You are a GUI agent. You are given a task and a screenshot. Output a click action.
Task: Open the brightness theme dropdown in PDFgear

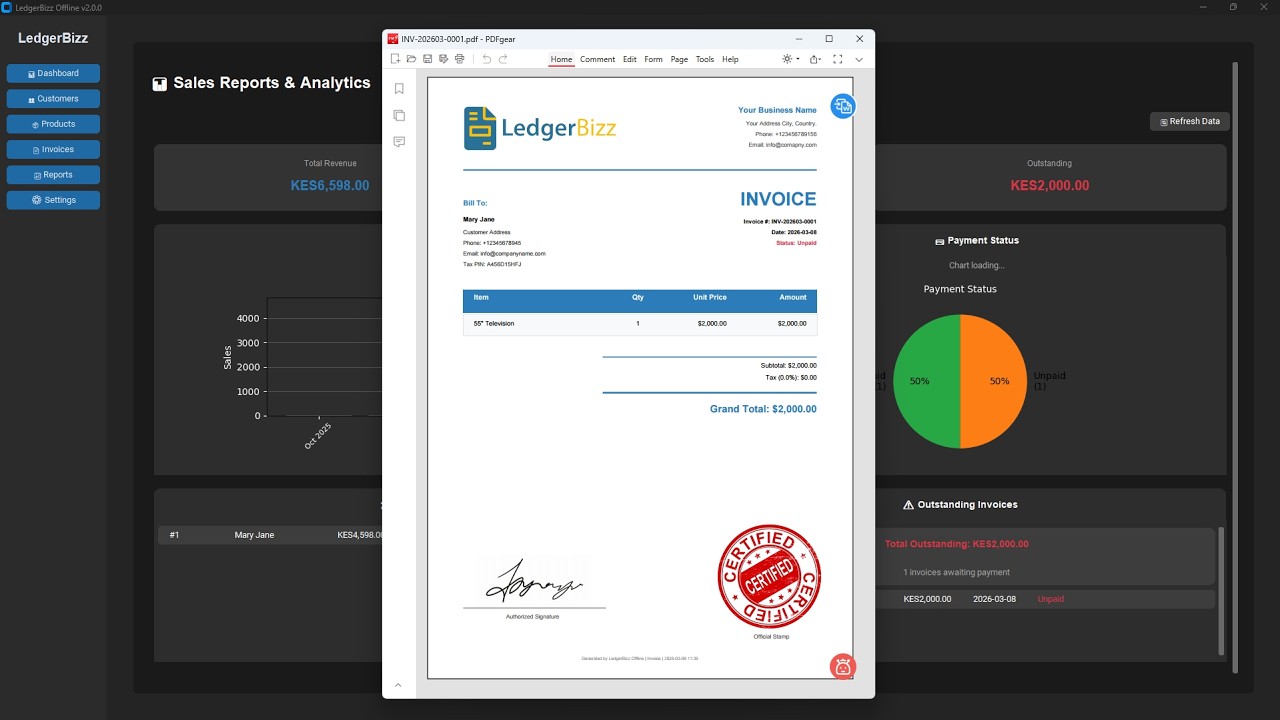click(790, 59)
